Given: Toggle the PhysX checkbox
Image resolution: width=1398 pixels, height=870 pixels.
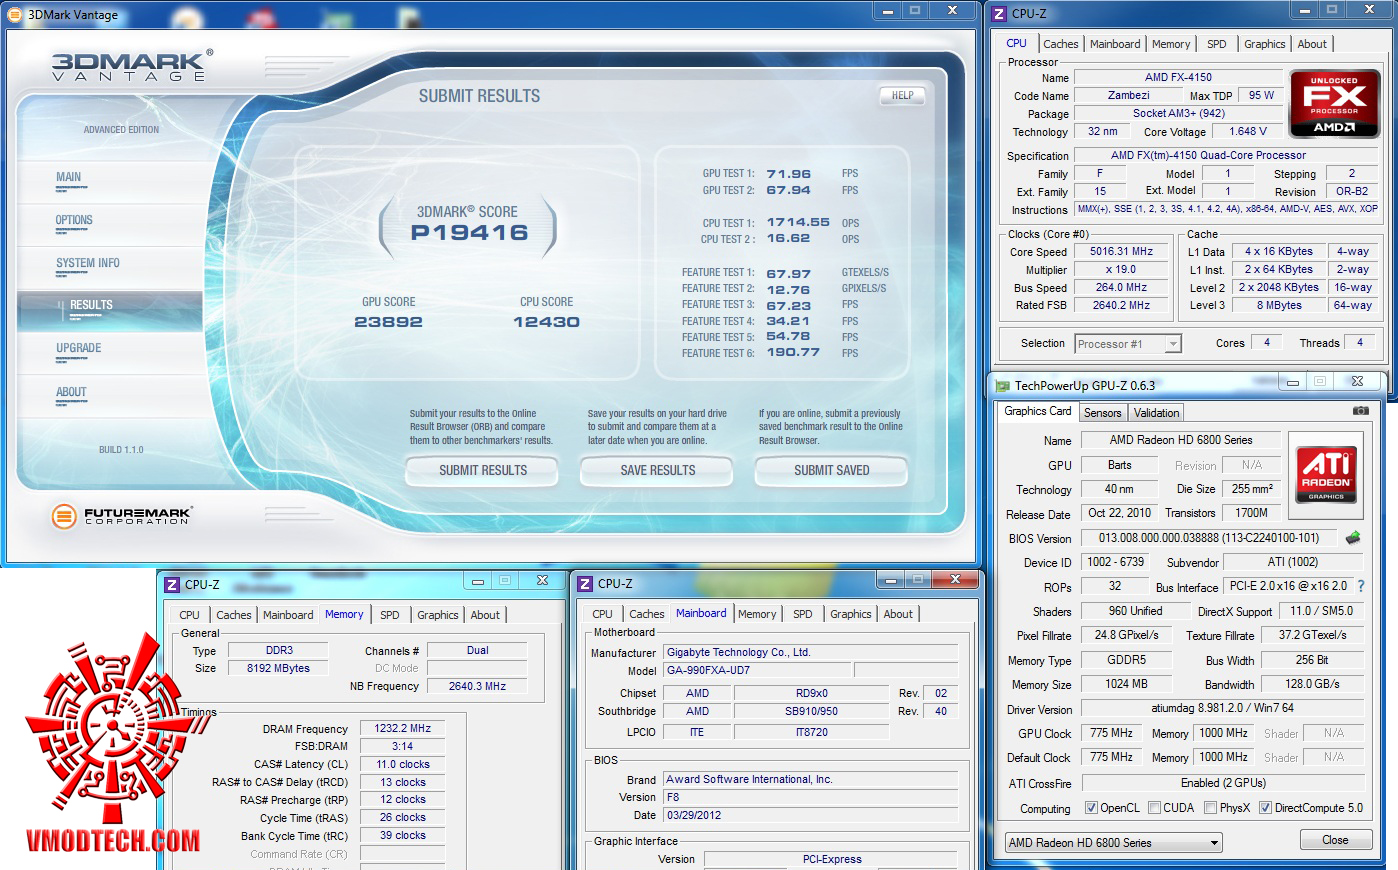Looking at the screenshot, I should click(1211, 808).
